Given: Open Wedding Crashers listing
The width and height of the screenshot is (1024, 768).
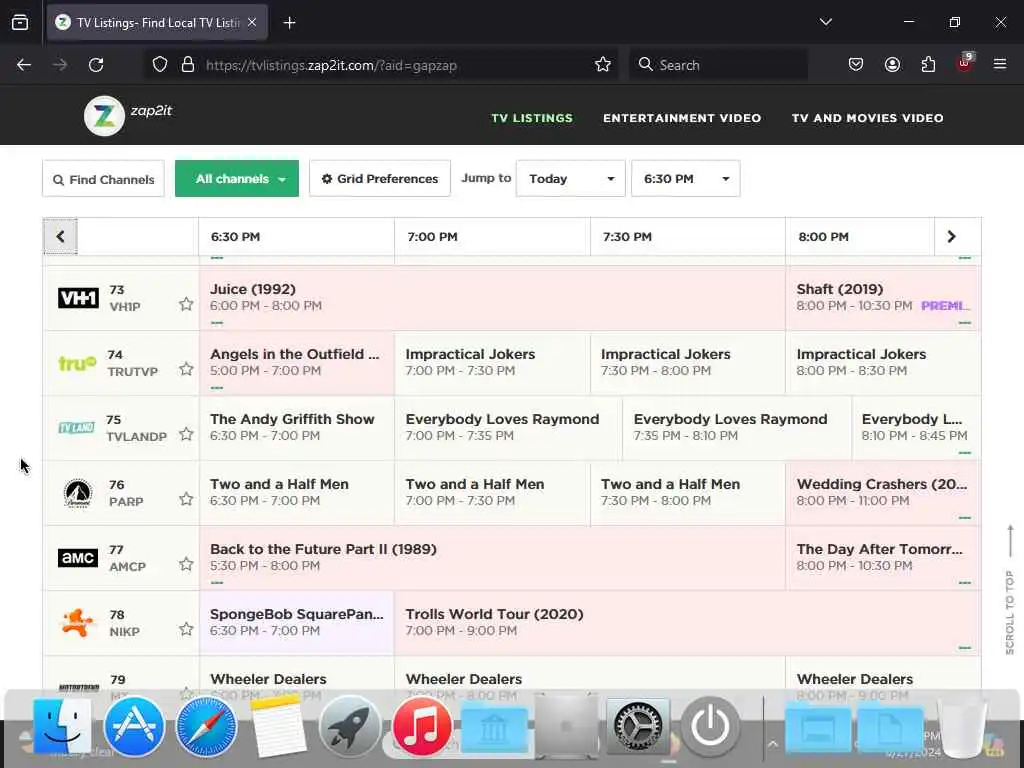Looking at the screenshot, I should coord(883,493).
